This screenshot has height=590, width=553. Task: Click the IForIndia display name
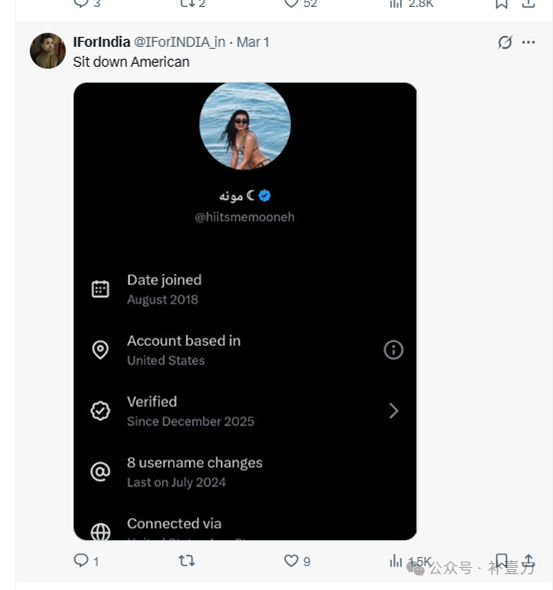point(102,42)
